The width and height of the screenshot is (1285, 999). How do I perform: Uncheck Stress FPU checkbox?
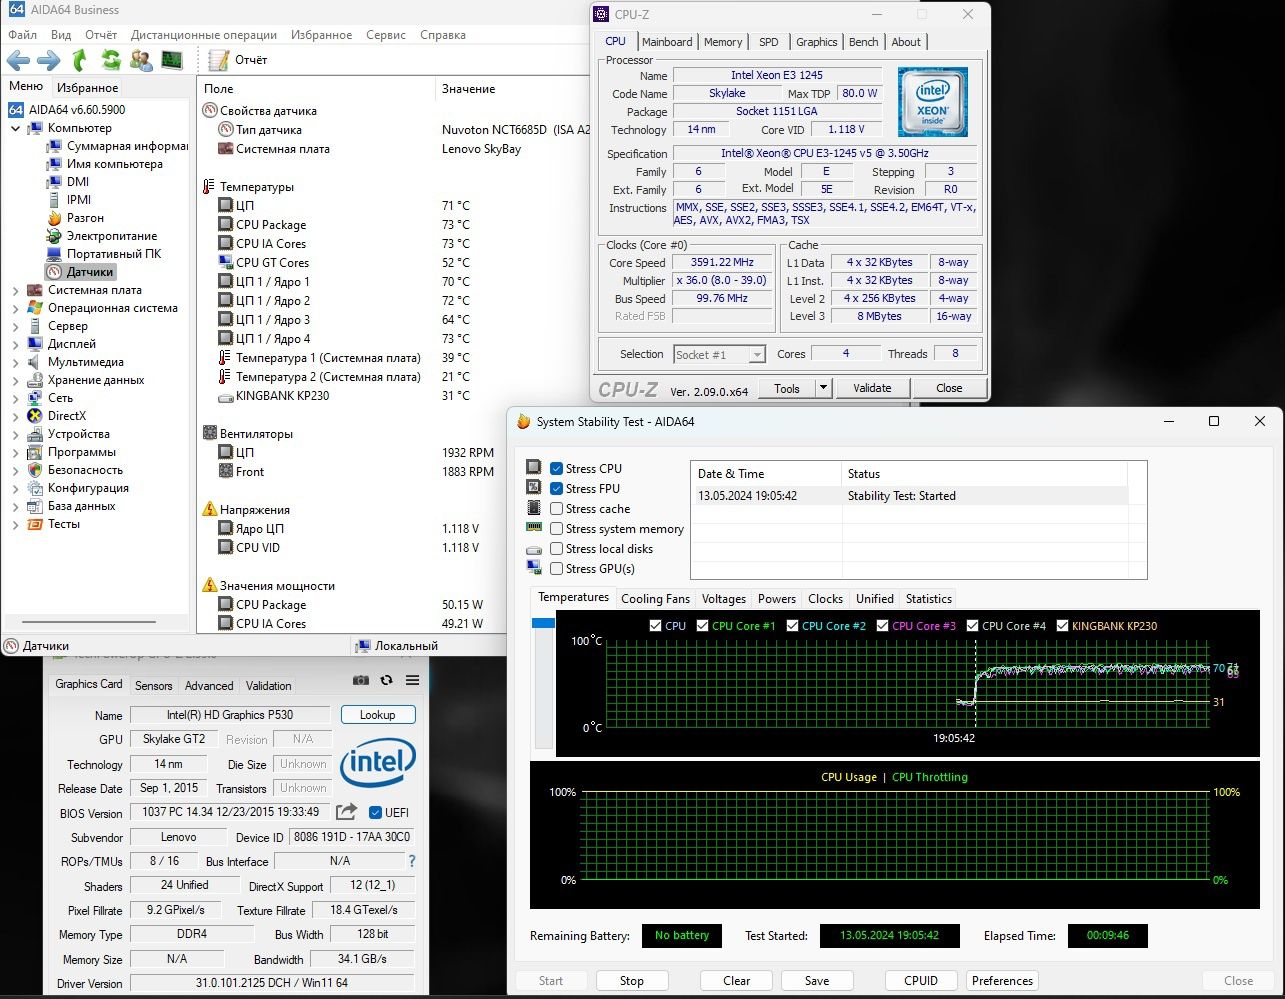557,488
